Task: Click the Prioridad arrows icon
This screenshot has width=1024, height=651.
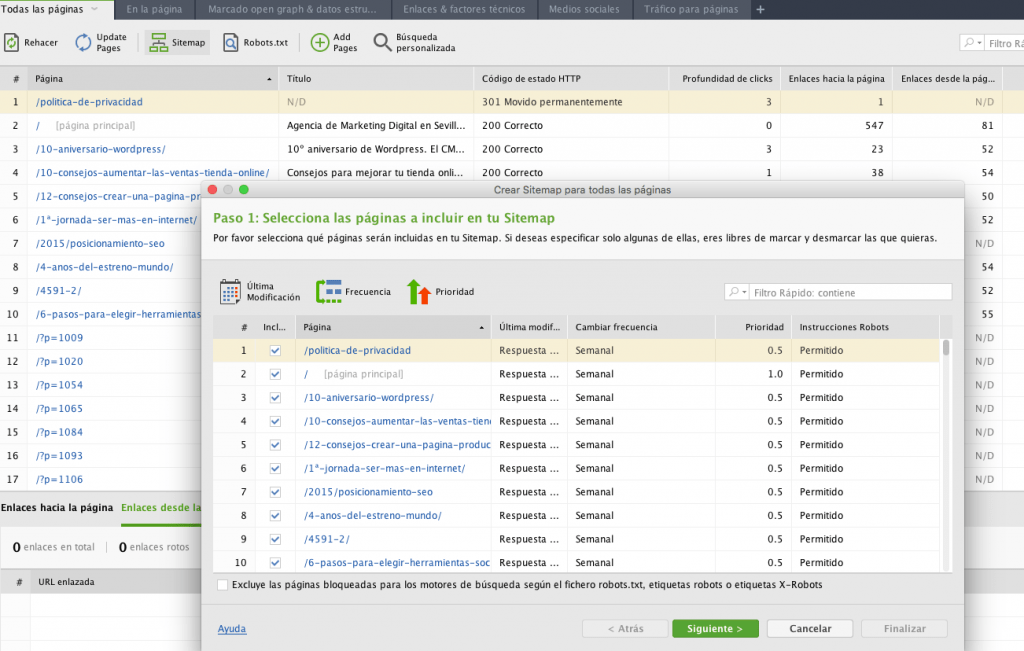Action: point(419,292)
